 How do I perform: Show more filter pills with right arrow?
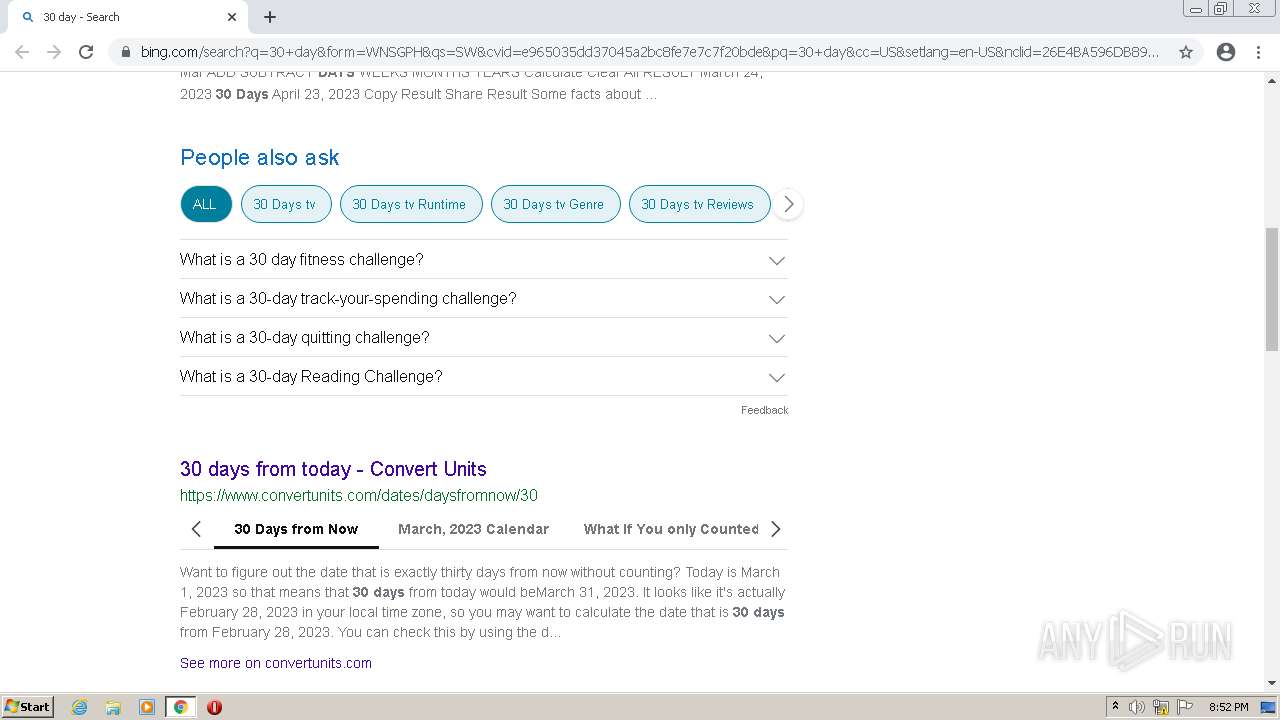[788, 204]
